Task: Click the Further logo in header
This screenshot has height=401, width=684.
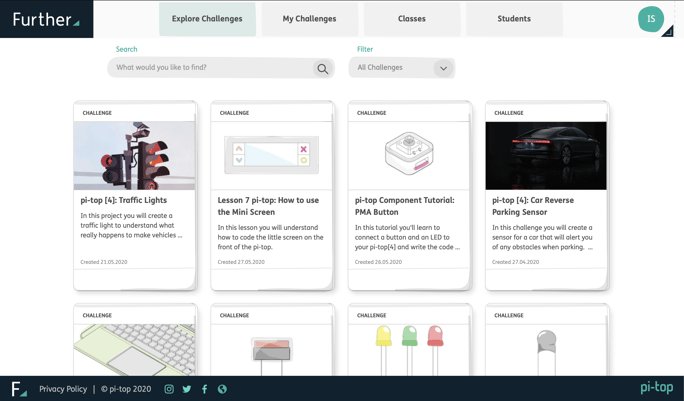Action: [x=46, y=19]
